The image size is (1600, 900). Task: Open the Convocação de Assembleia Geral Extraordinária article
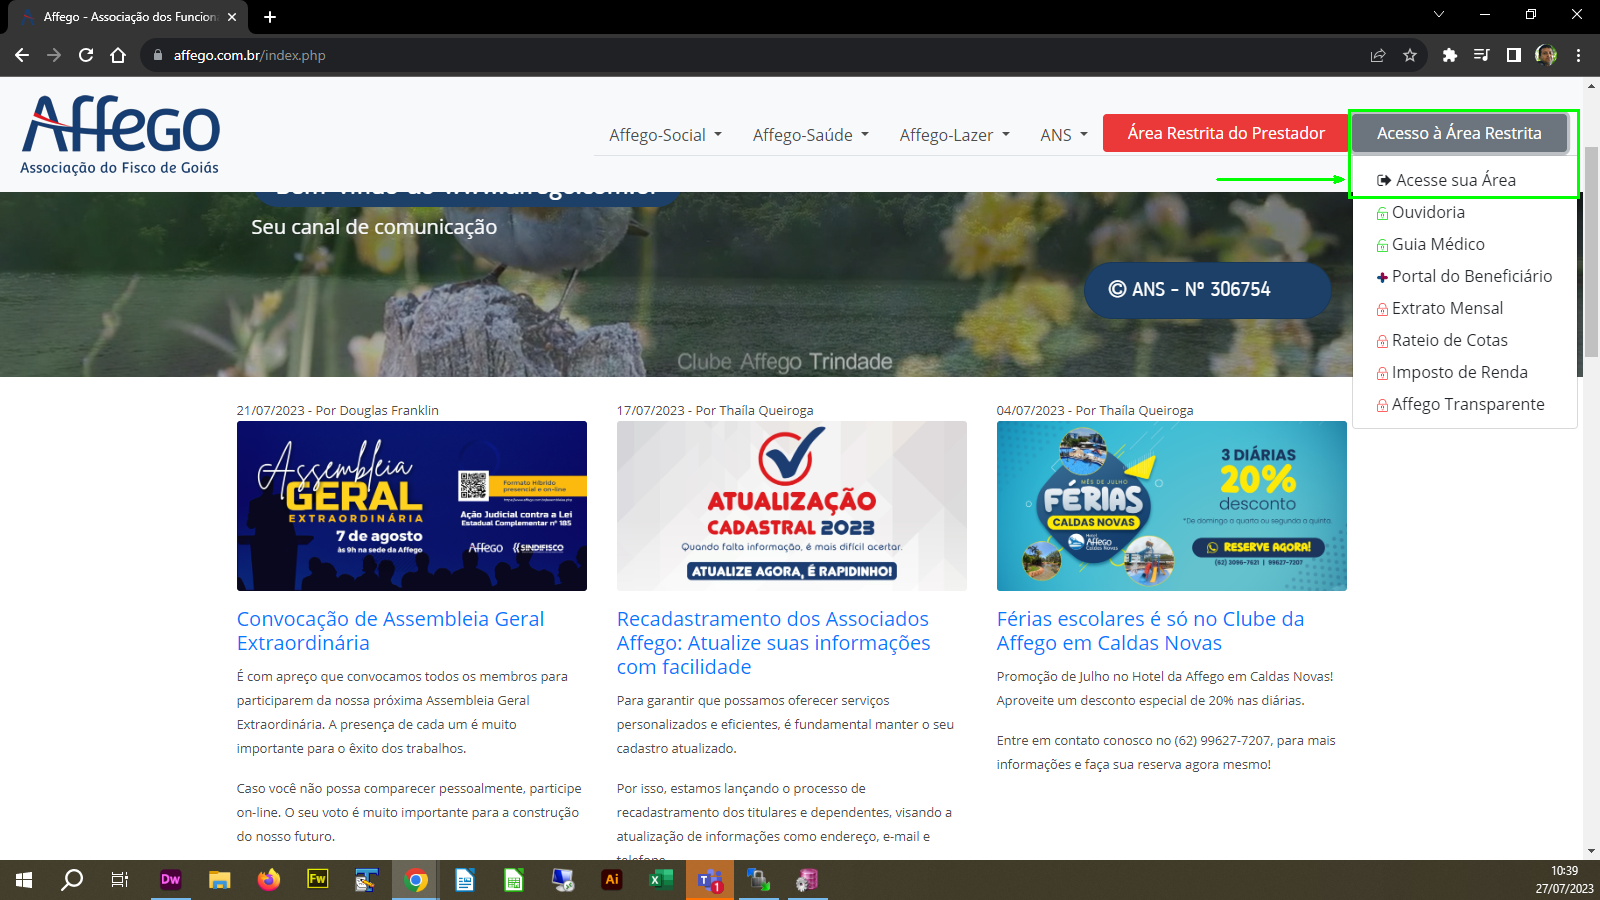390,631
